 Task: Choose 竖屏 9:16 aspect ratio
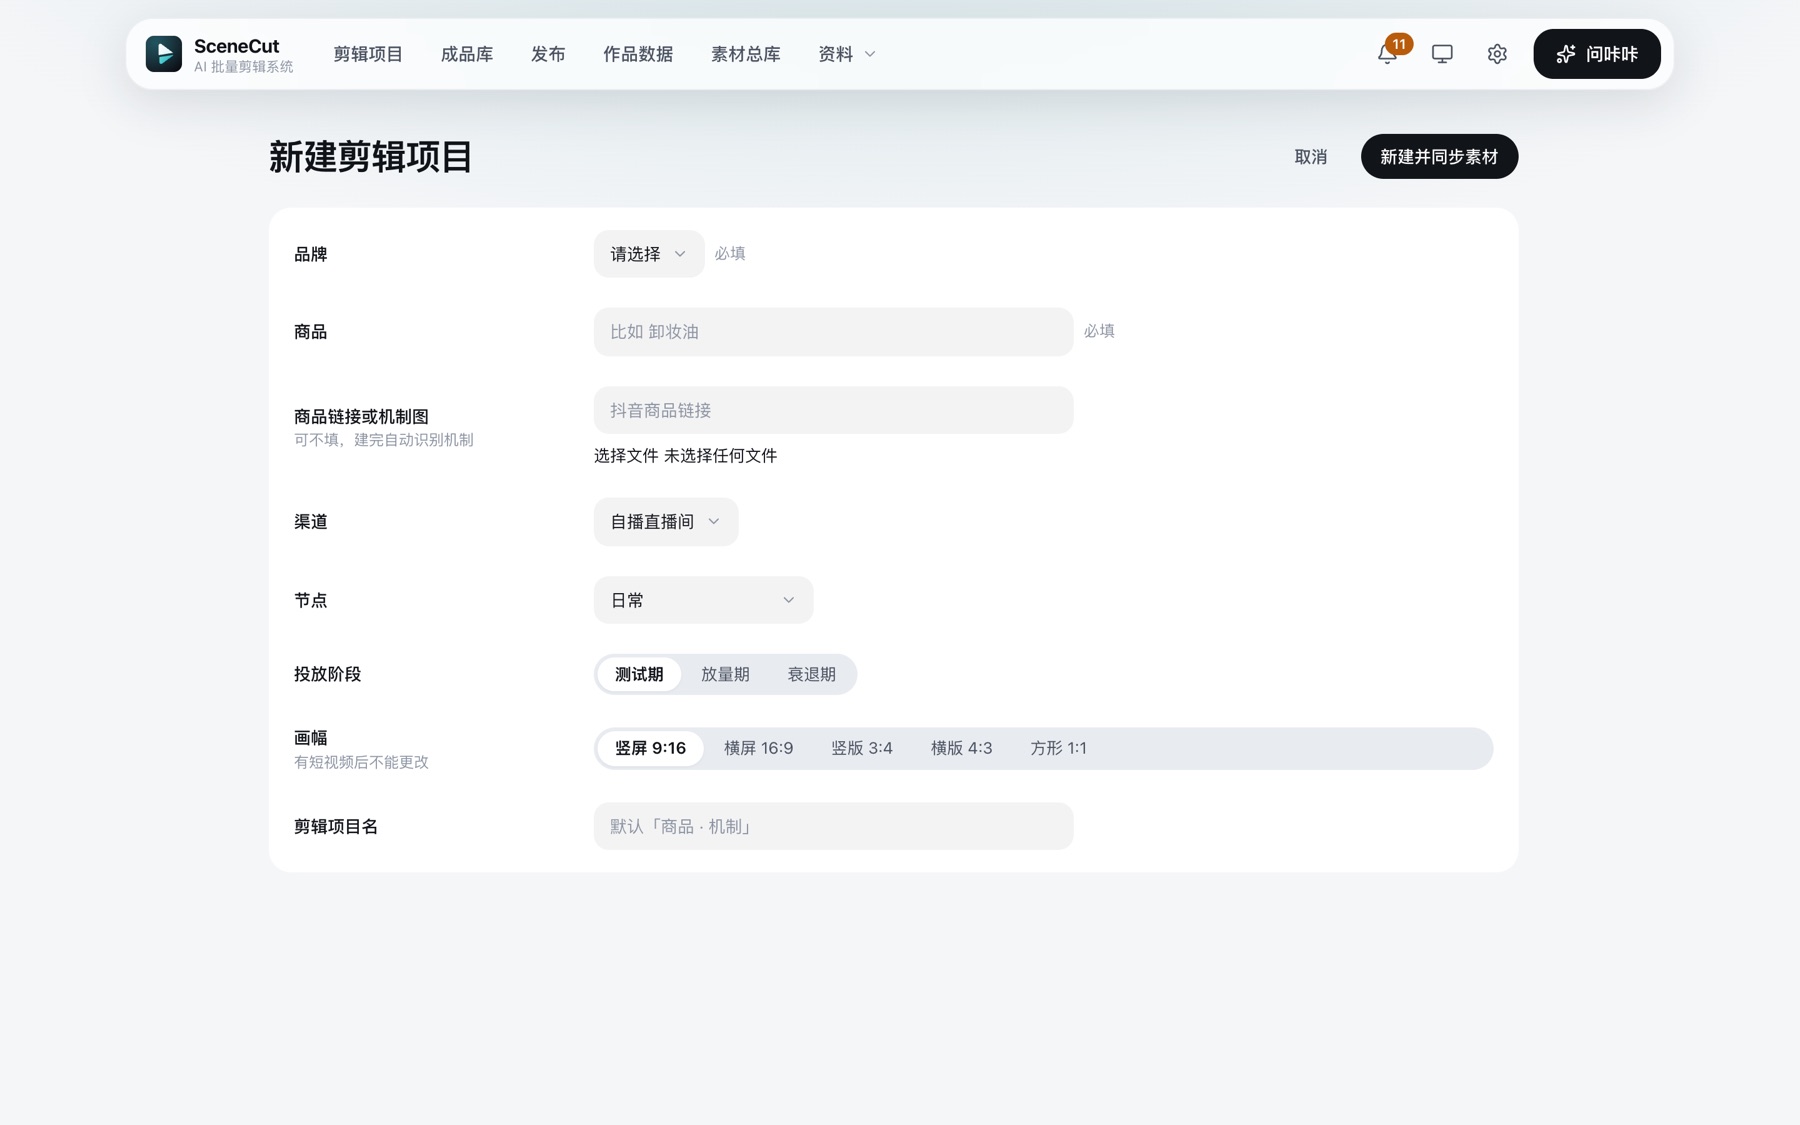650,748
